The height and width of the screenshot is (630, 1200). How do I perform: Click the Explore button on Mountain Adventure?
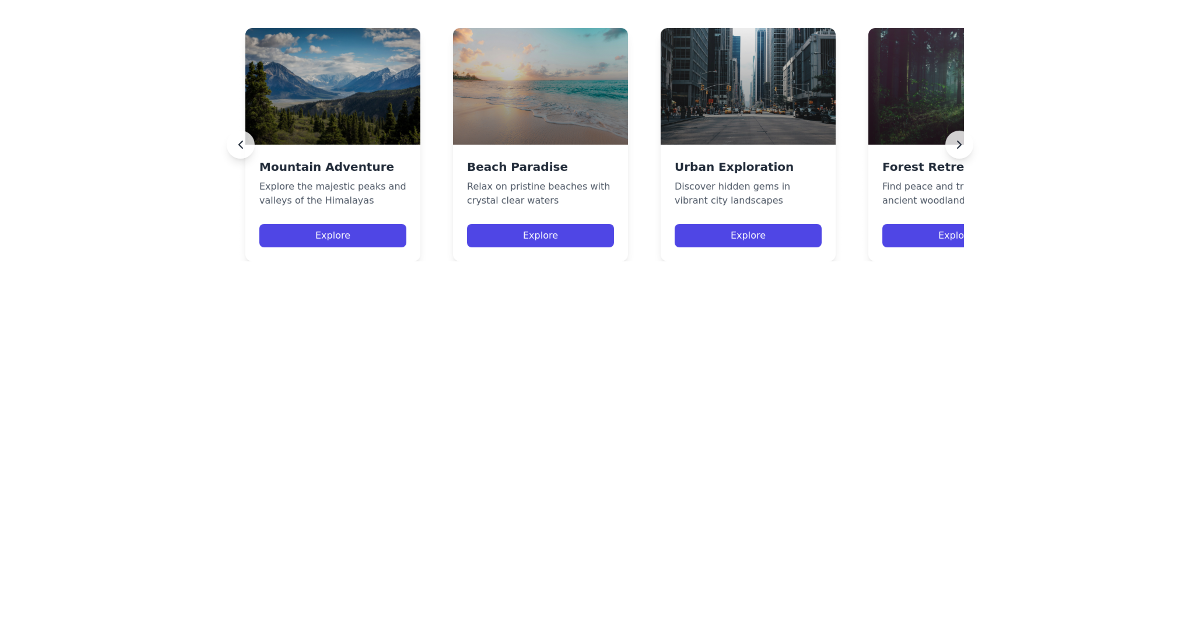click(332, 235)
